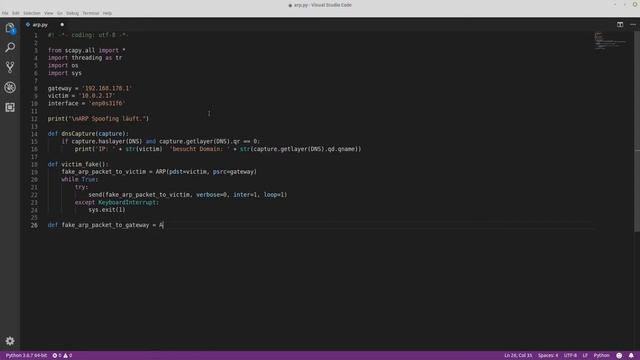Click line number 26 in the gutter
The width and height of the screenshot is (640, 360).
[34, 225]
